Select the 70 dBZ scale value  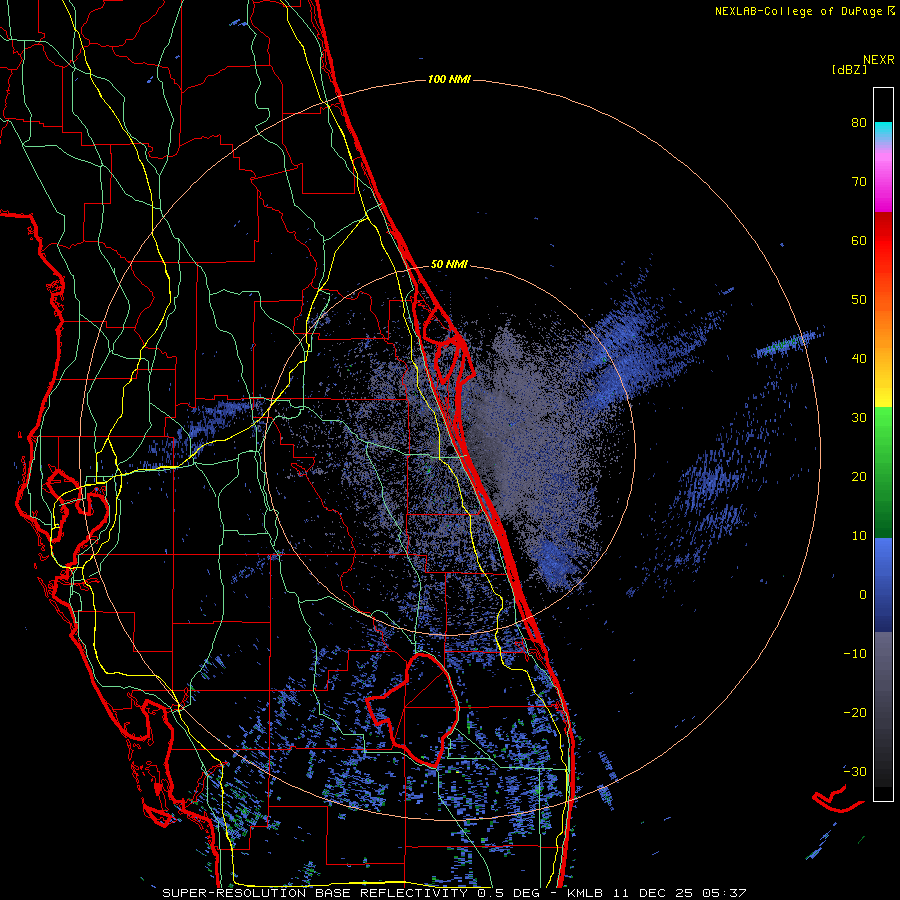(x=859, y=181)
